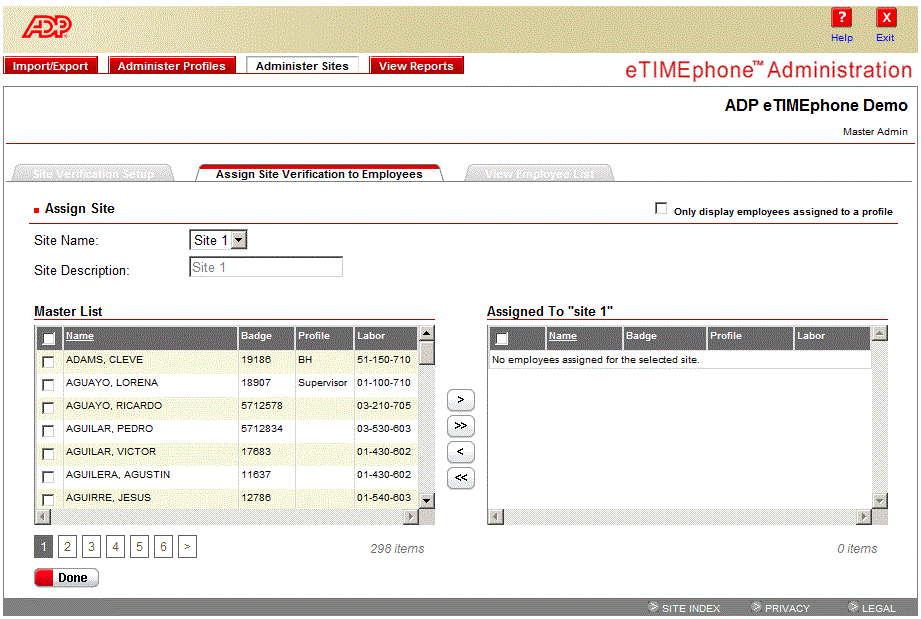Remove selected employees with single left arrow
The height and width of the screenshot is (619, 921).
click(x=460, y=452)
